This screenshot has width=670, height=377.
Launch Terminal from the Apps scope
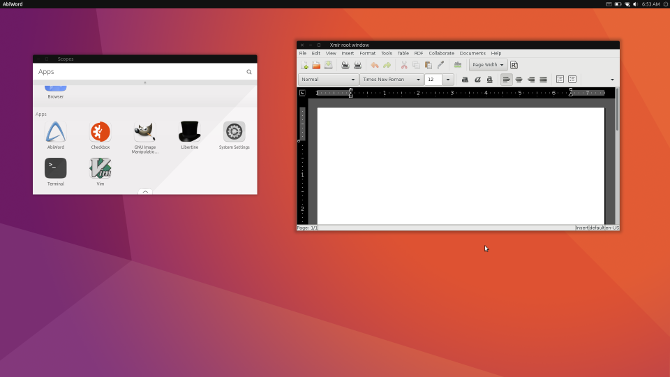pos(56,172)
